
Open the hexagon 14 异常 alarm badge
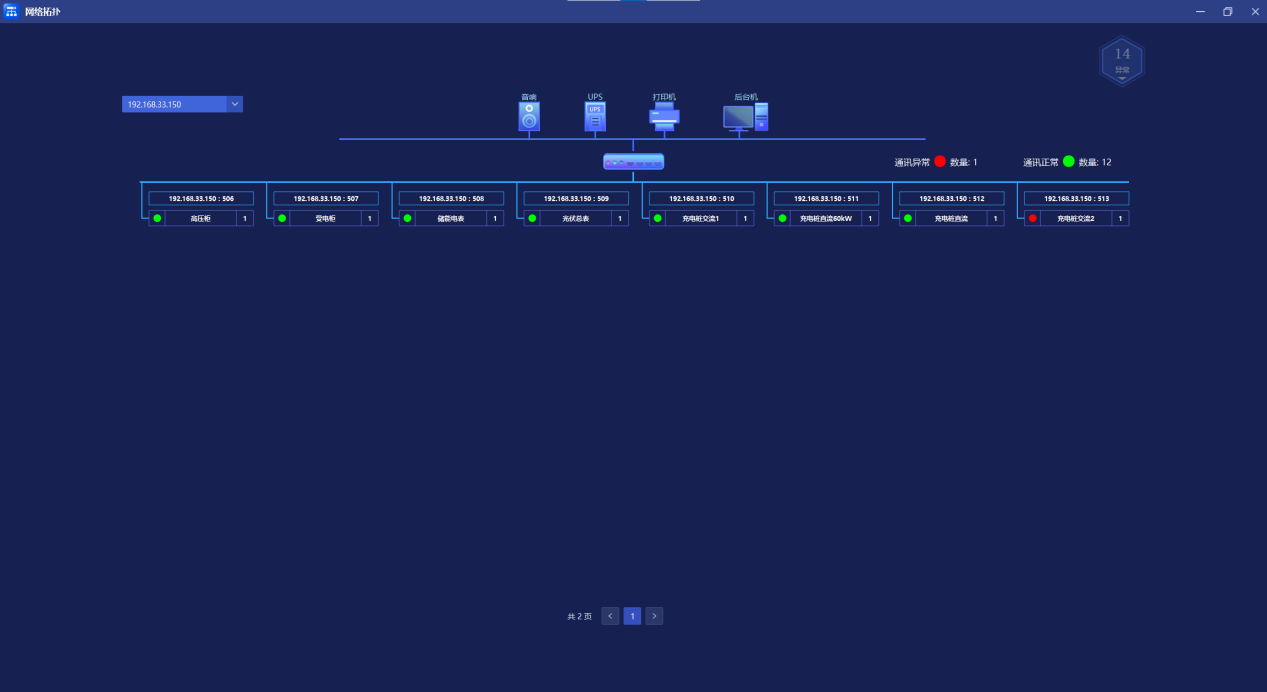pyautogui.click(x=1122, y=61)
